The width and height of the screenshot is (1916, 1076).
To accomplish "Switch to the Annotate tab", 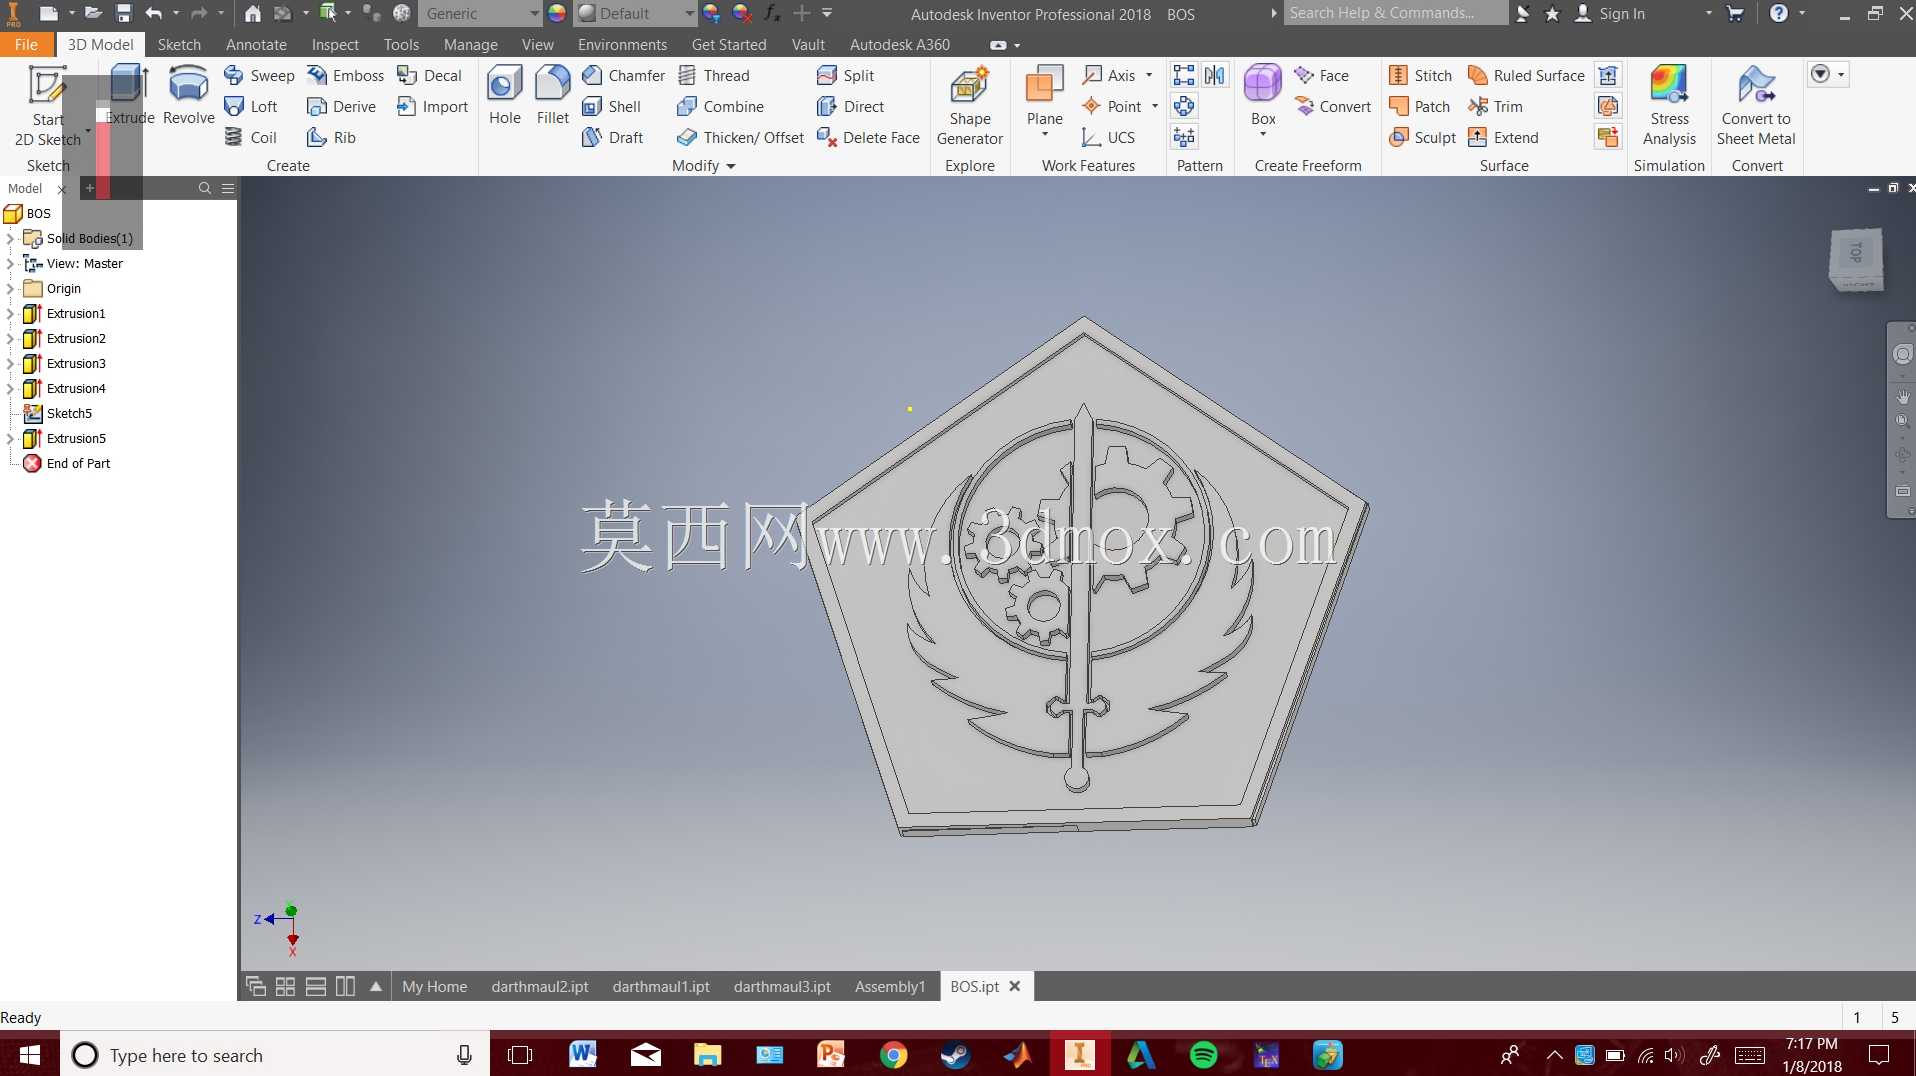I will coord(256,45).
